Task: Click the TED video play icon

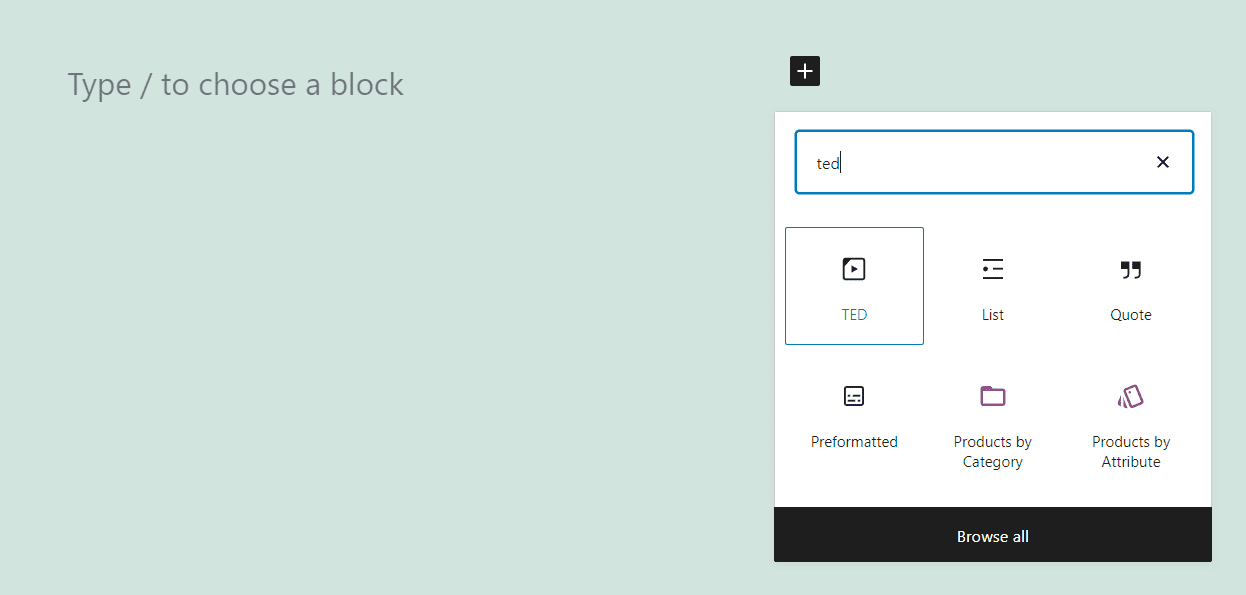Action: (x=854, y=268)
